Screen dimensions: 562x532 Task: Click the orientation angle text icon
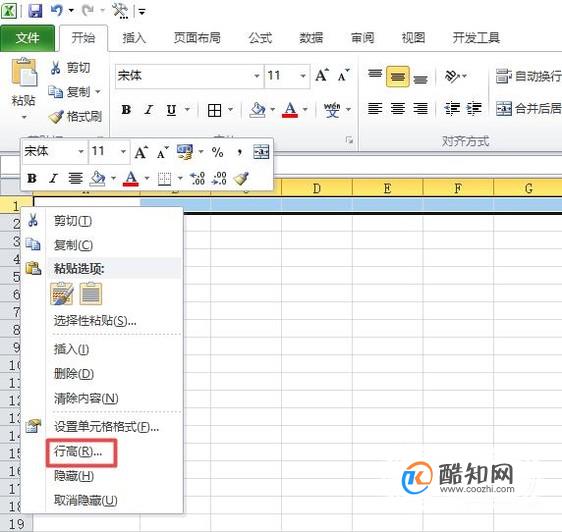coord(452,76)
